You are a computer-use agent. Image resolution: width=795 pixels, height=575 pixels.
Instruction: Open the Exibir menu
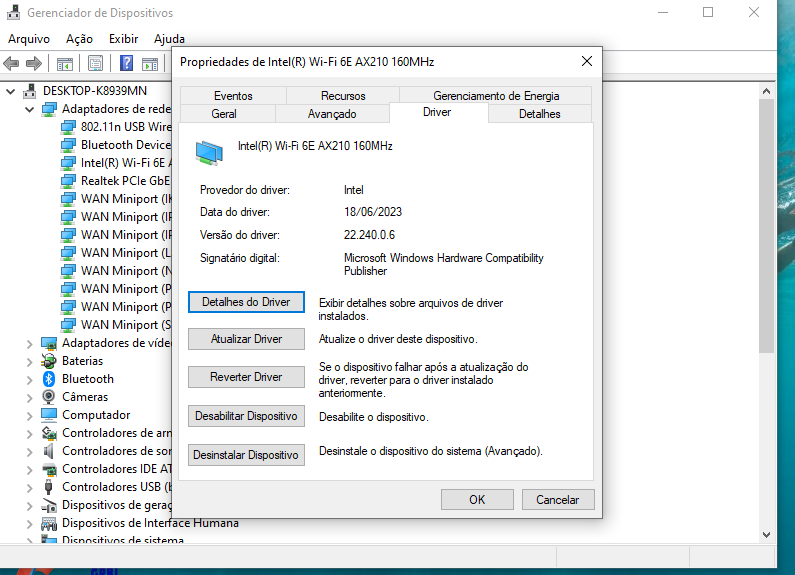123,39
